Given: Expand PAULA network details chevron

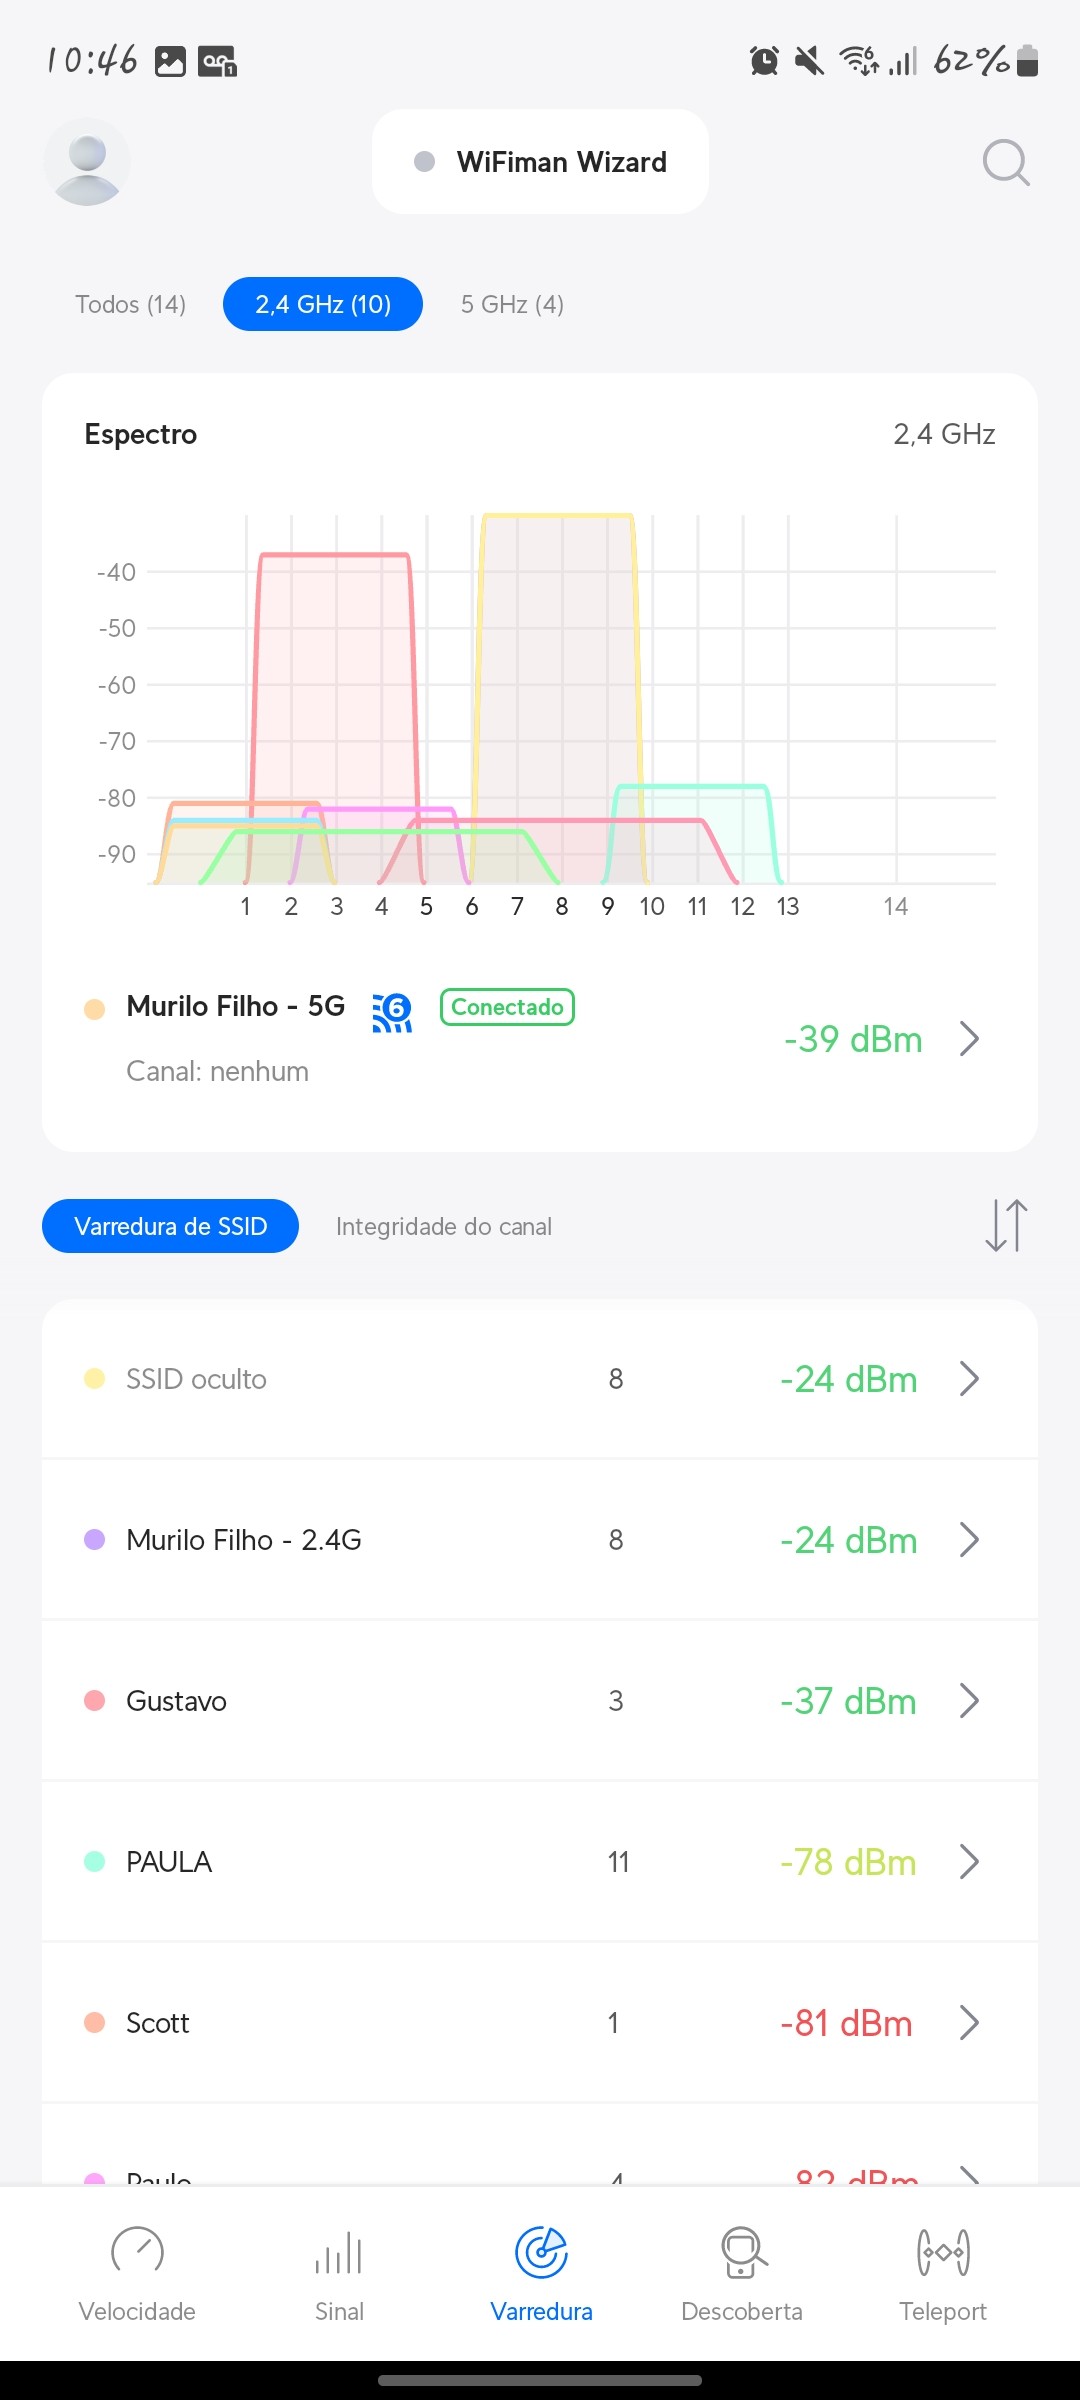Looking at the screenshot, I should point(968,1861).
